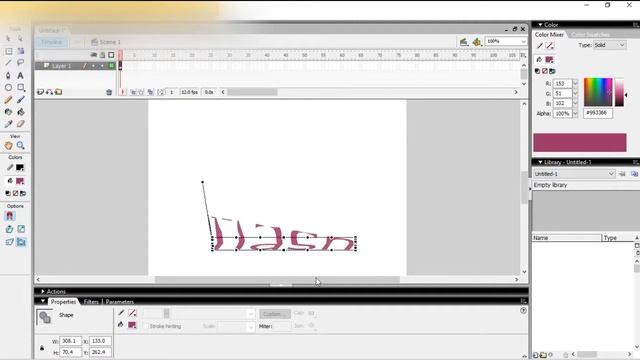Toggle width-height constrain lock icon

[42, 348]
